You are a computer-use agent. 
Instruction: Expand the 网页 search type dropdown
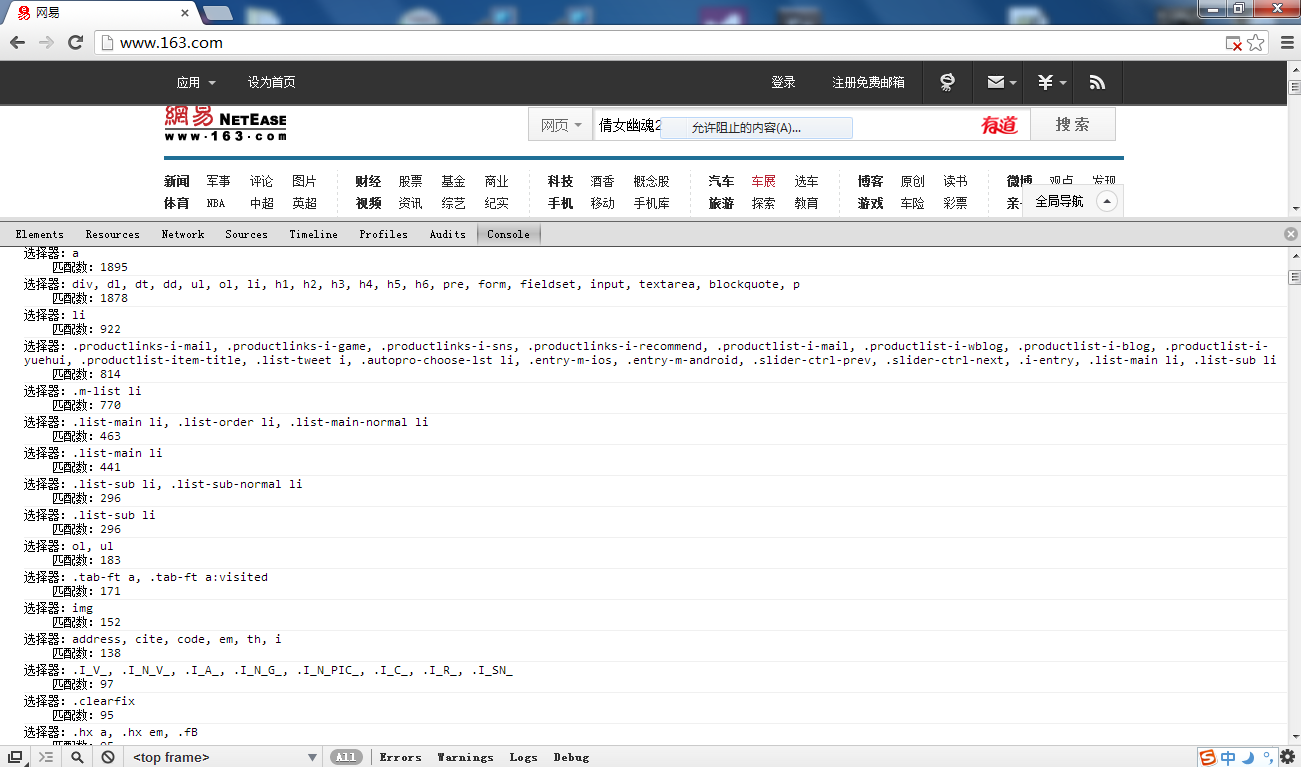[x=560, y=125]
